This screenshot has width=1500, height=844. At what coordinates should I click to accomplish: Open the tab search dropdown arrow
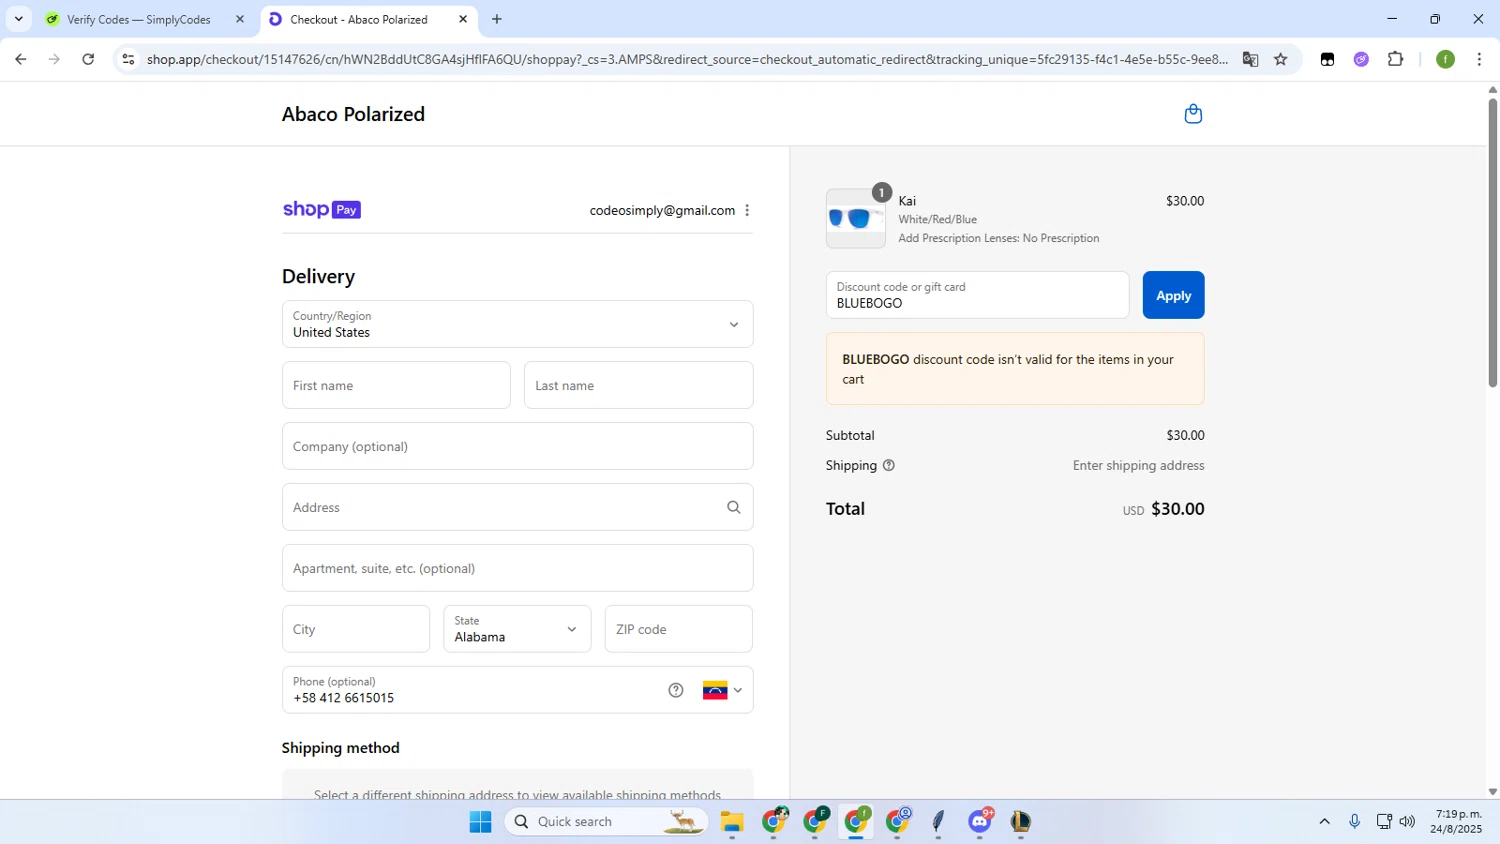click(18, 19)
